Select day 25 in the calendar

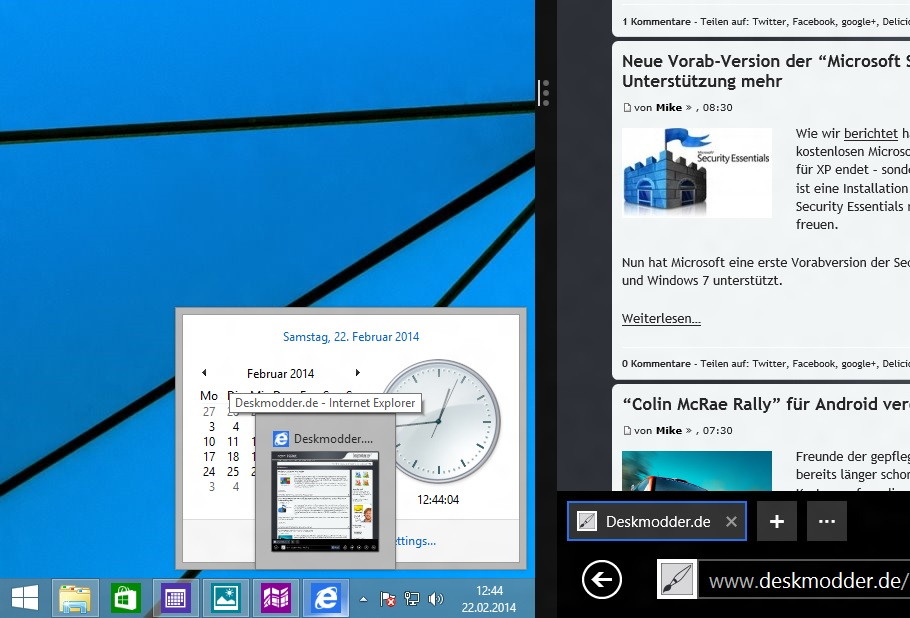tap(233, 472)
